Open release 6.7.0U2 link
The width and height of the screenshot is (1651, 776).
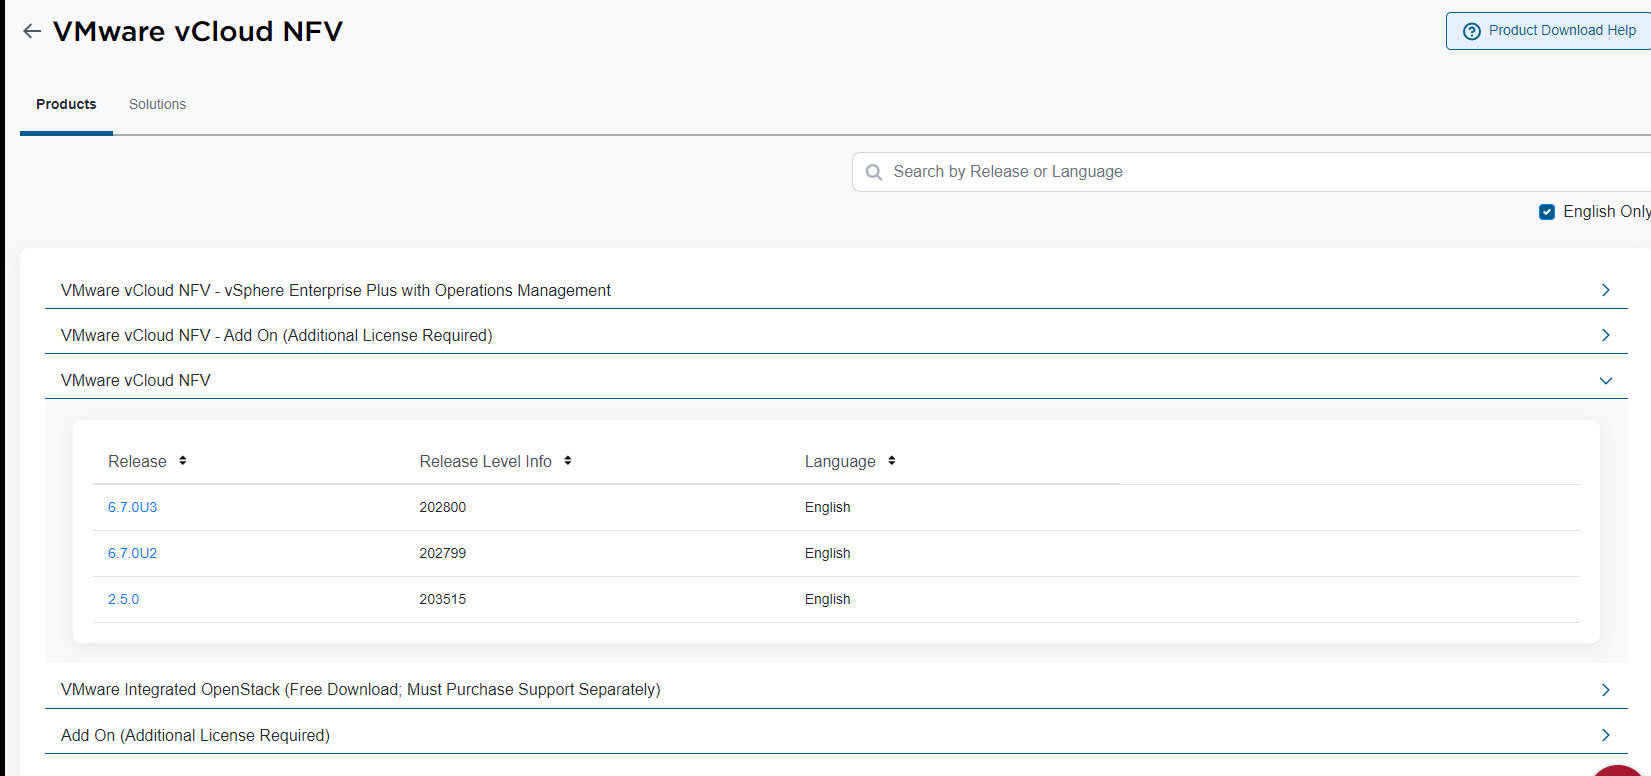132,553
